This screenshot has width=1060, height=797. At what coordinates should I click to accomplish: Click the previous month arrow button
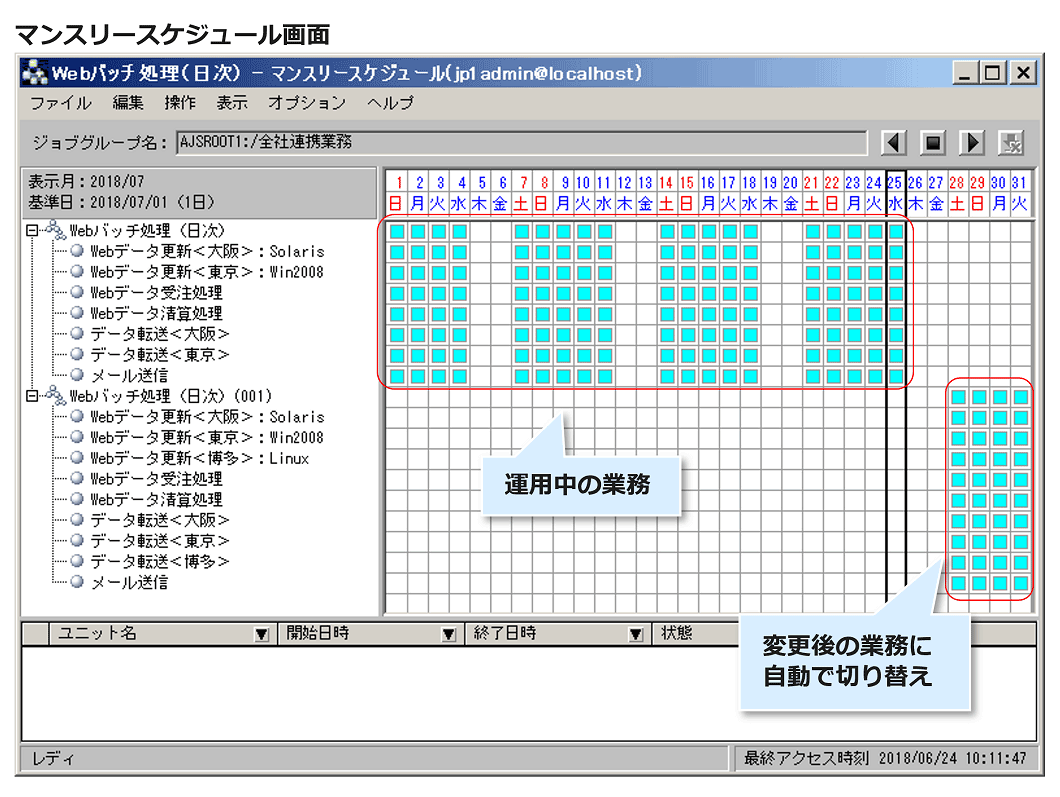click(893, 143)
